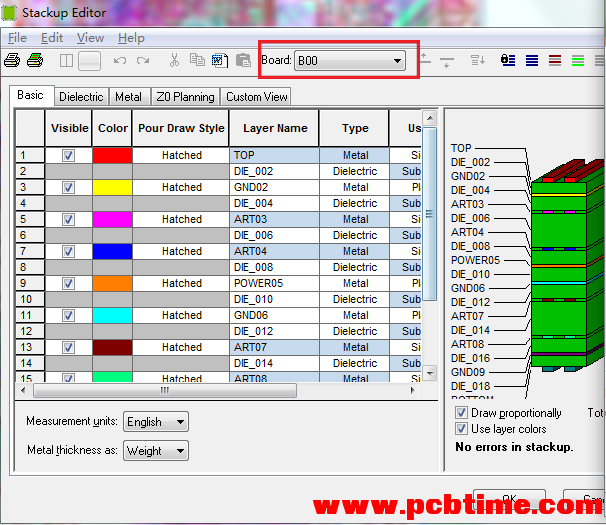Toggle visibility of GND06 layer
Screen dimensions: 606x525
[x=68, y=315]
